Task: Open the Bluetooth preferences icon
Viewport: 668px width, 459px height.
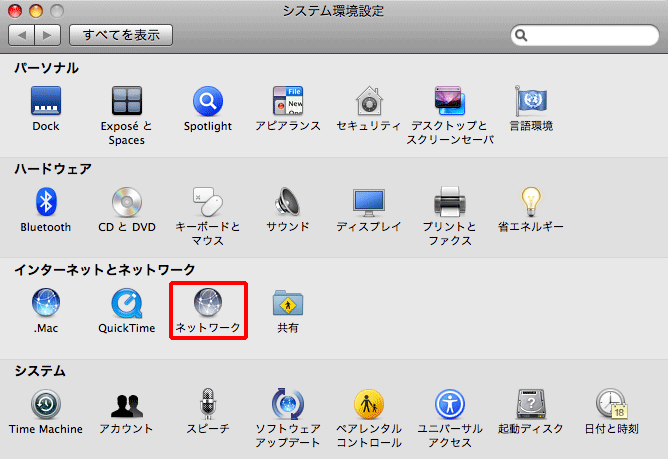Action: (x=46, y=202)
